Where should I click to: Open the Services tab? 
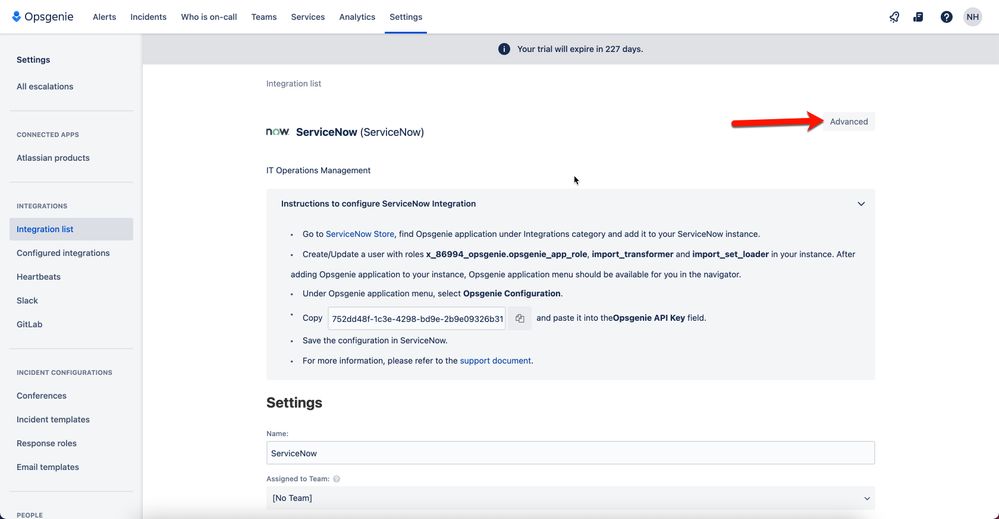308,17
